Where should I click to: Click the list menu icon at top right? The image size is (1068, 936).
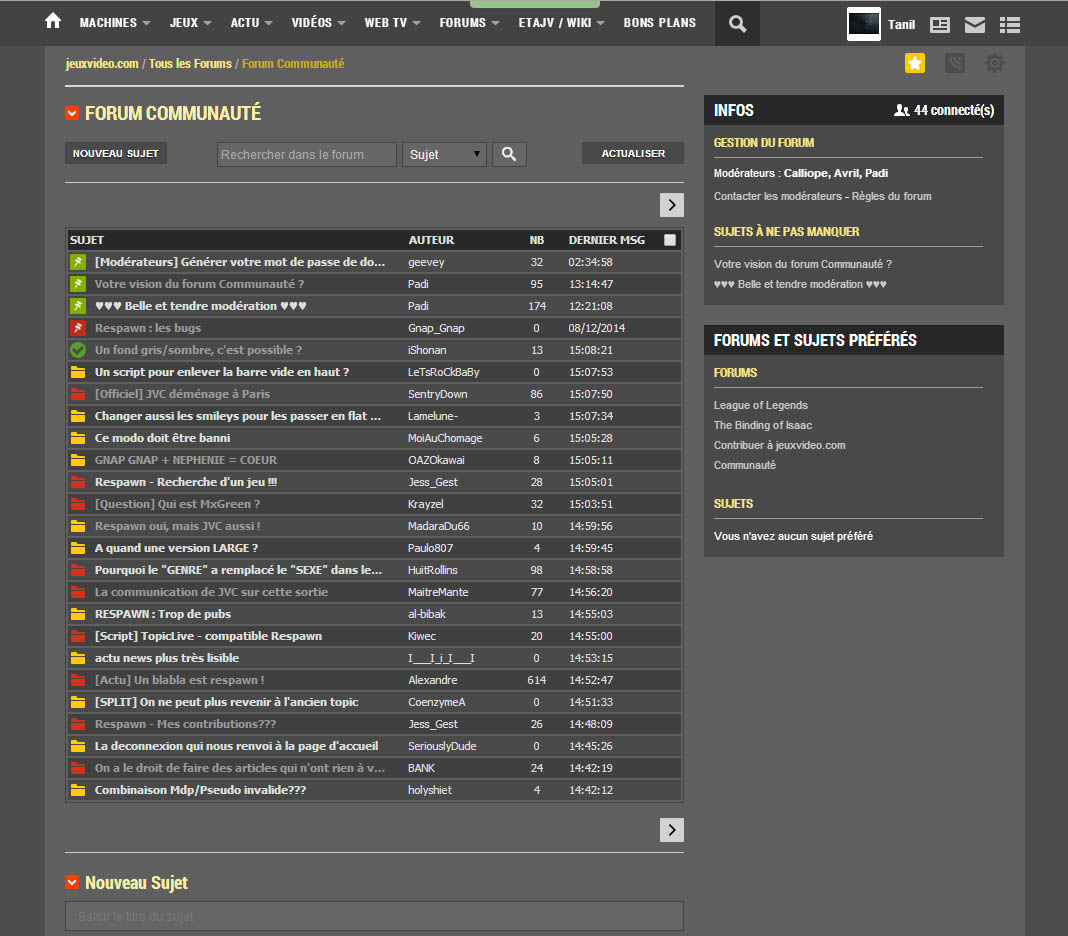coord(1009,25)
